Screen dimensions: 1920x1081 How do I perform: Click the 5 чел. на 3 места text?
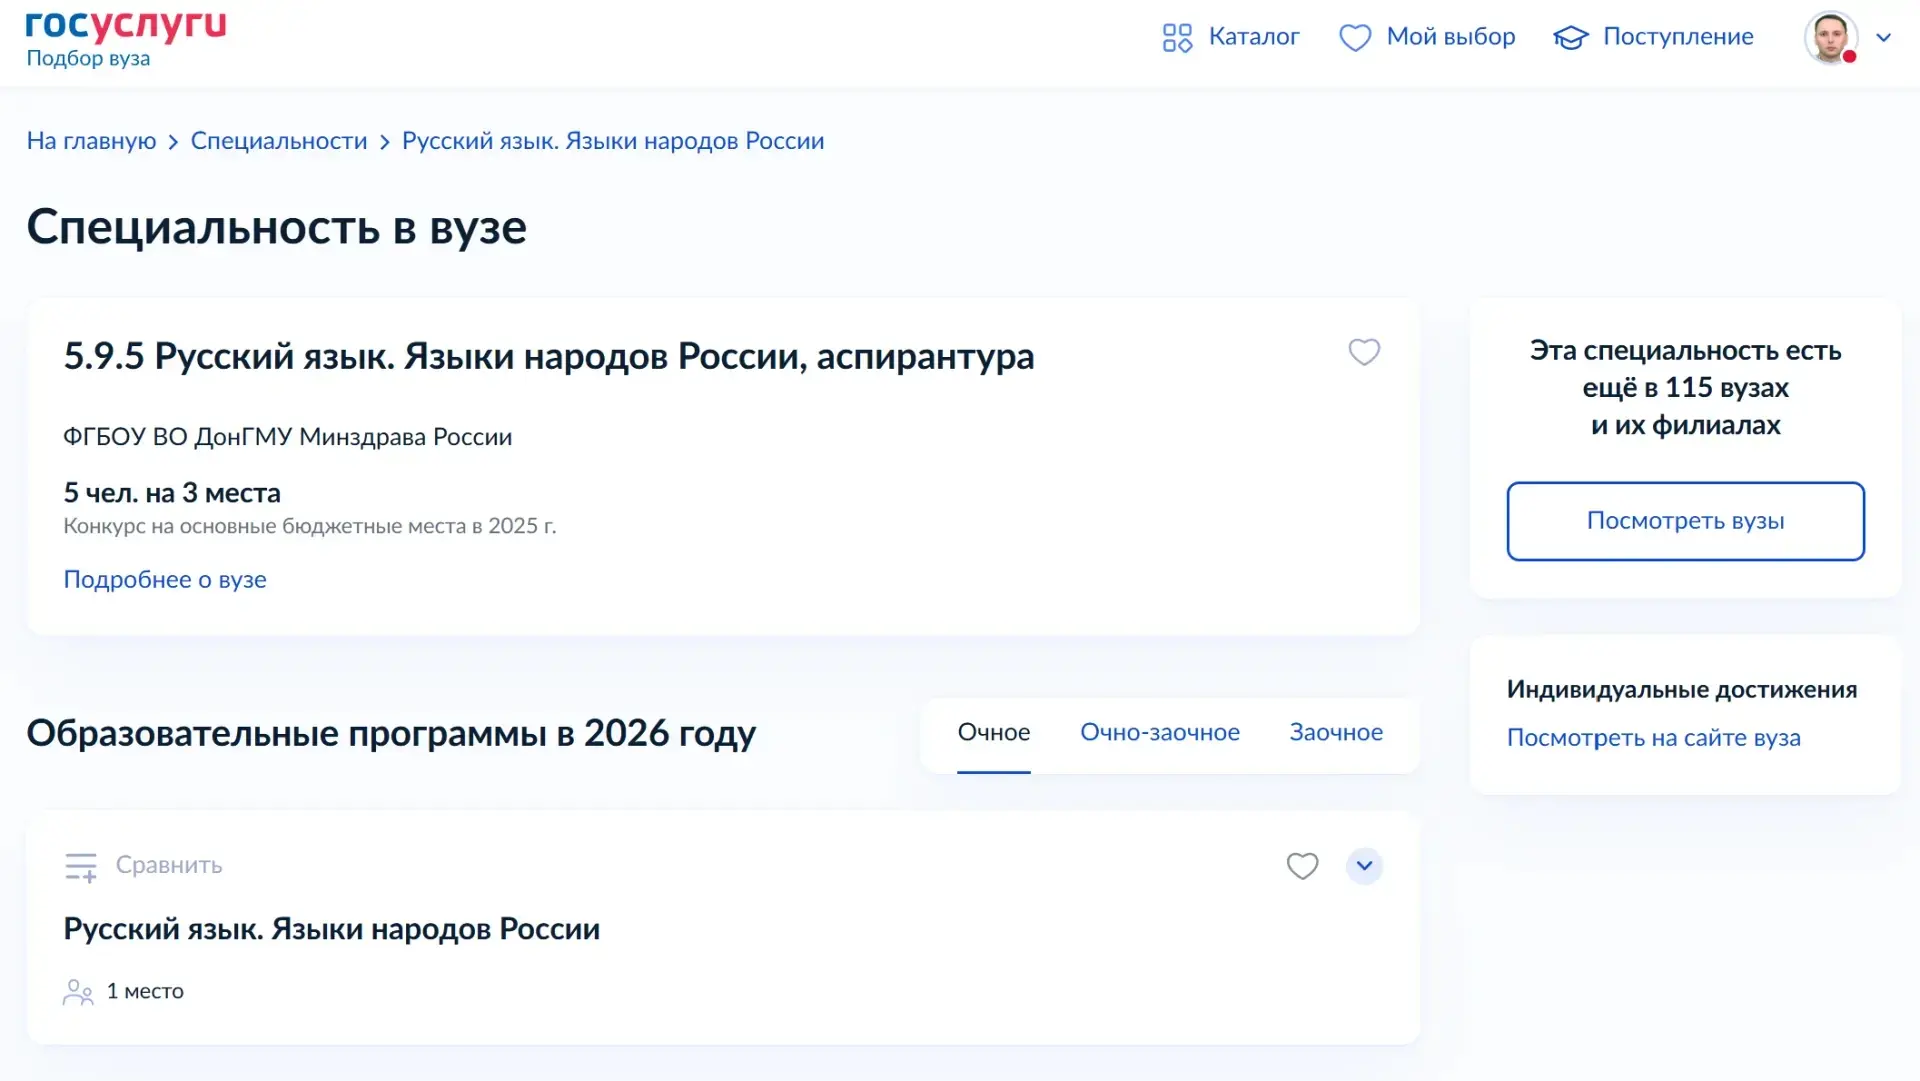[172, 493]
